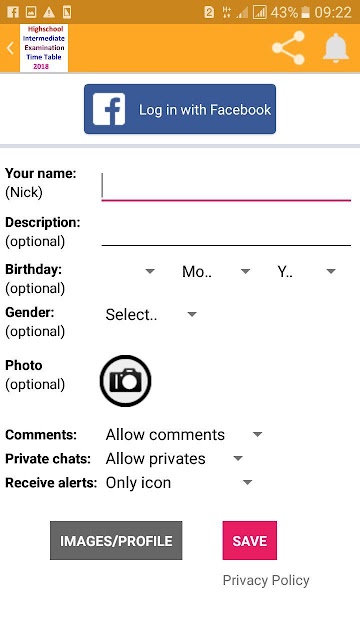Expand the birthday day dropdown
This screenshot has height=640, width=360.
[130, 271]
